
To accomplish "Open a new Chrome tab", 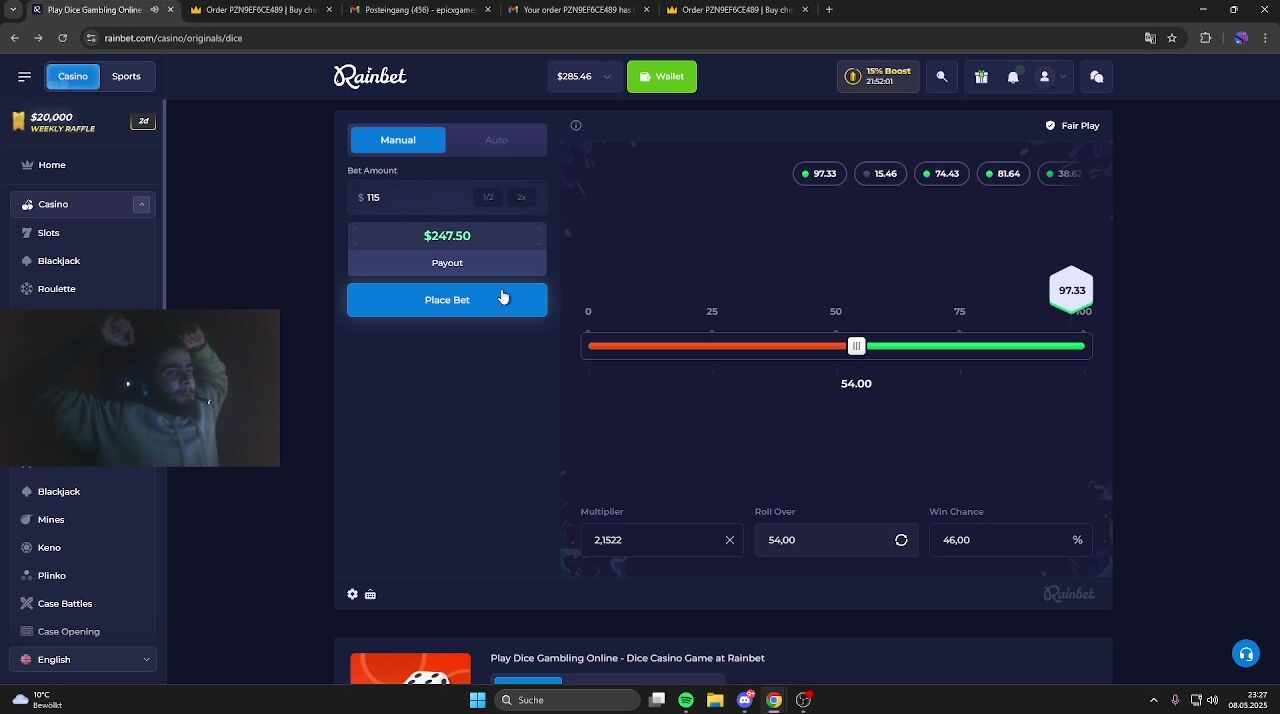I will tap(829, 10).
